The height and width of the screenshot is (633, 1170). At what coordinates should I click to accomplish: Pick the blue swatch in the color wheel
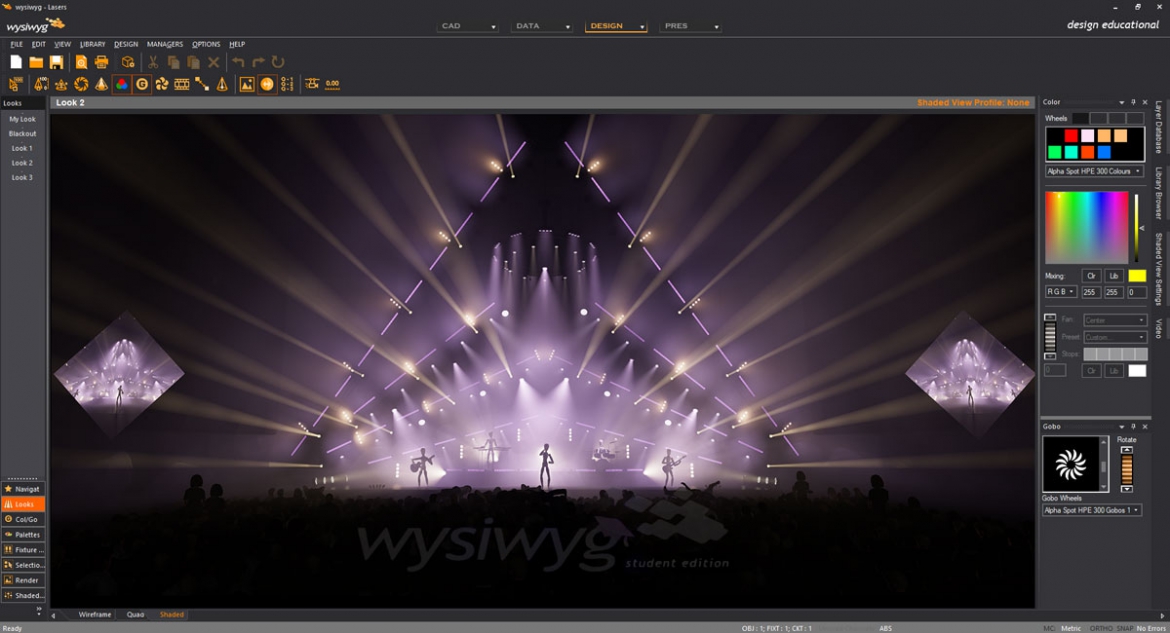pyautogui.click(x=1104, y=152)
